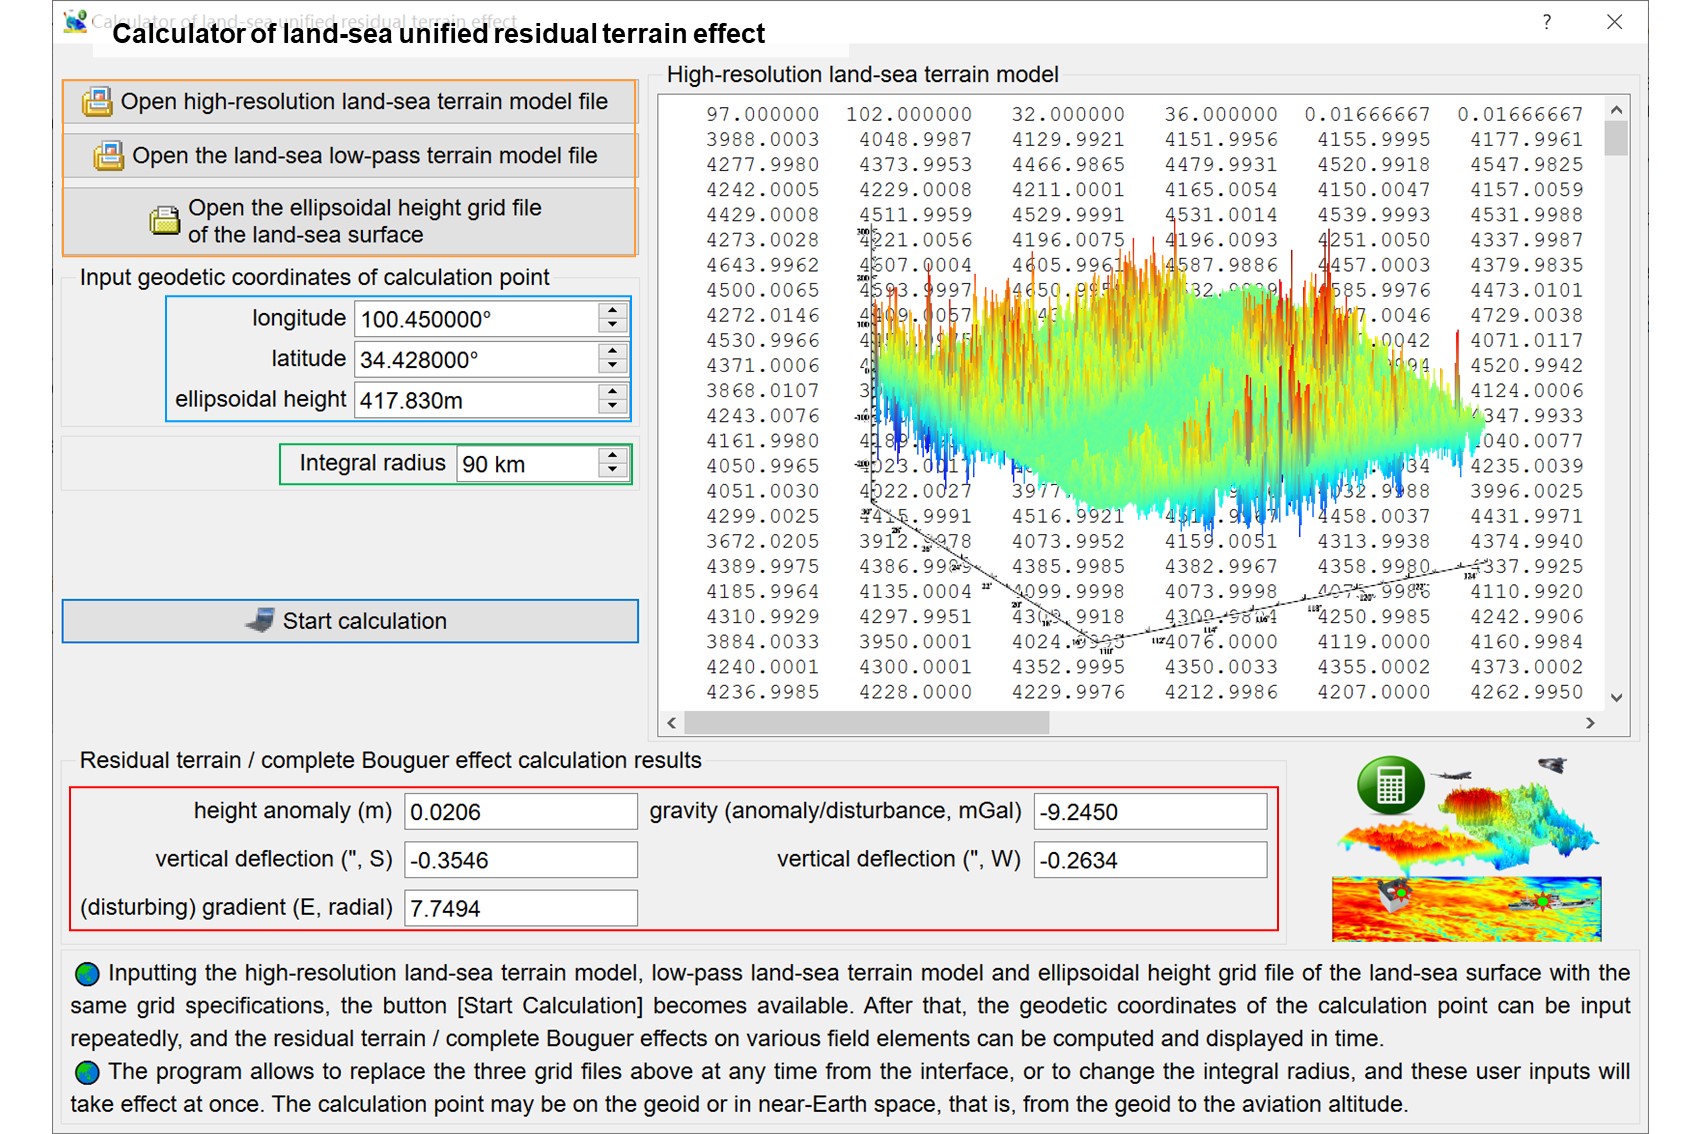Viewport: 1701px width, 1134px height.
Task: Close the calculator dialog window
Action: click(1614, 22)
